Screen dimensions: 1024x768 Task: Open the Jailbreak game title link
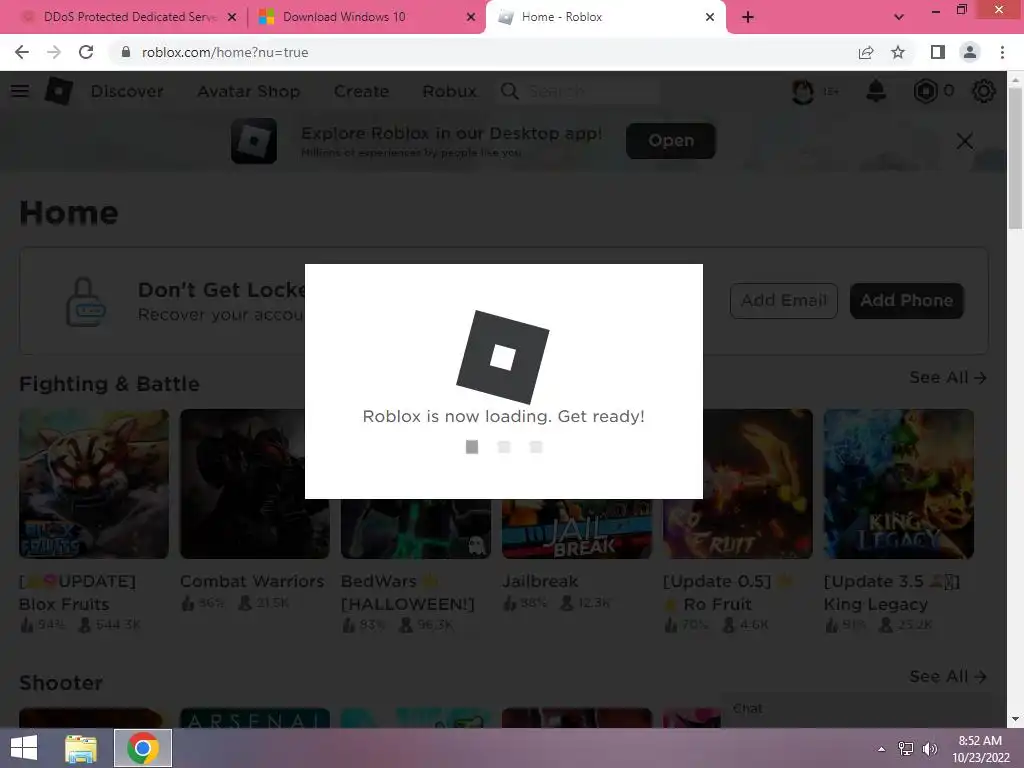[x=540, y=581]
